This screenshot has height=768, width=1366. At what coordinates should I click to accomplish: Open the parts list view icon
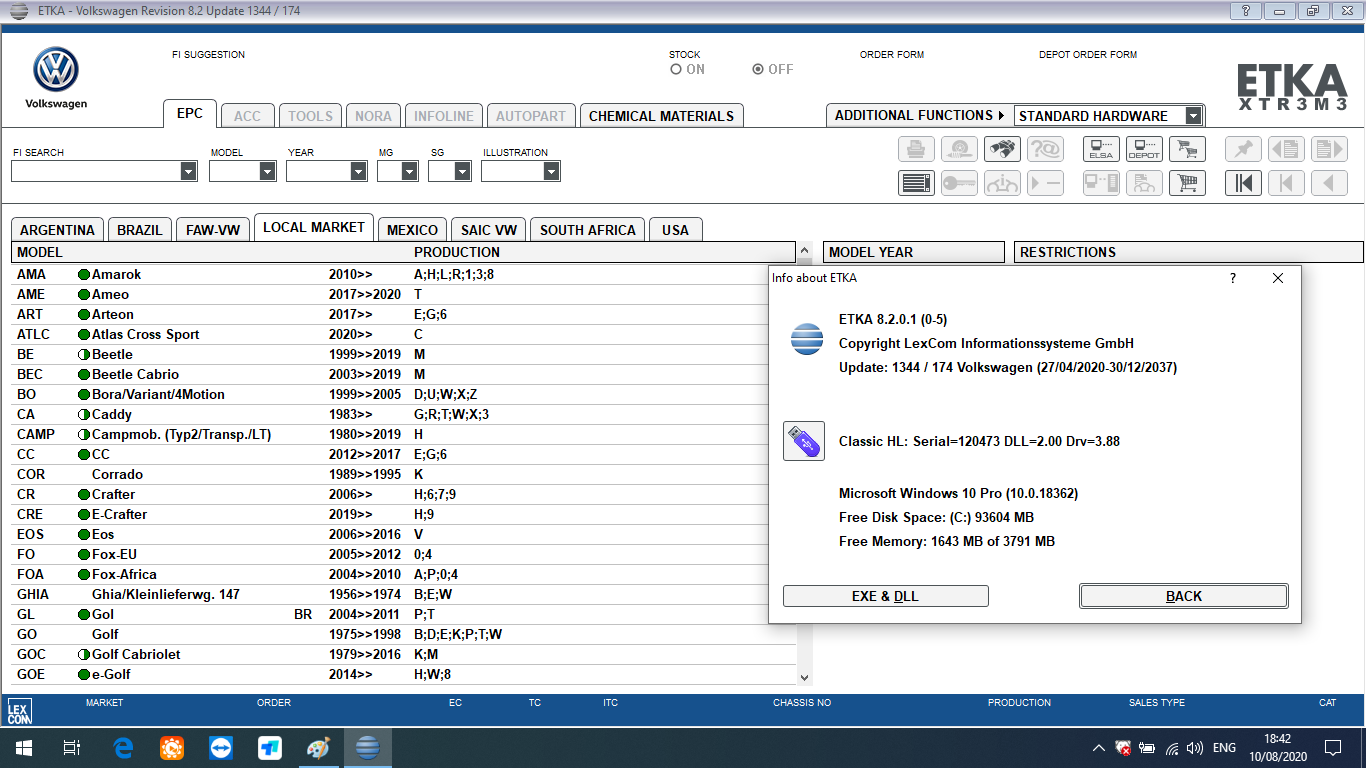point(916,183)
